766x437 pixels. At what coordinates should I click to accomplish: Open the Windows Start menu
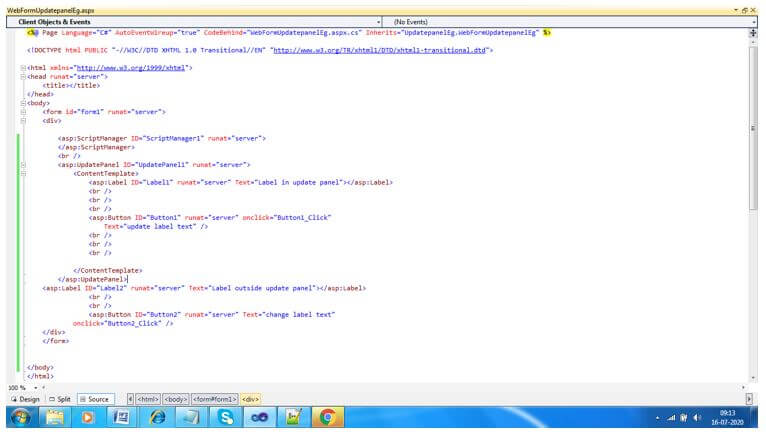(x=21, y=417)
